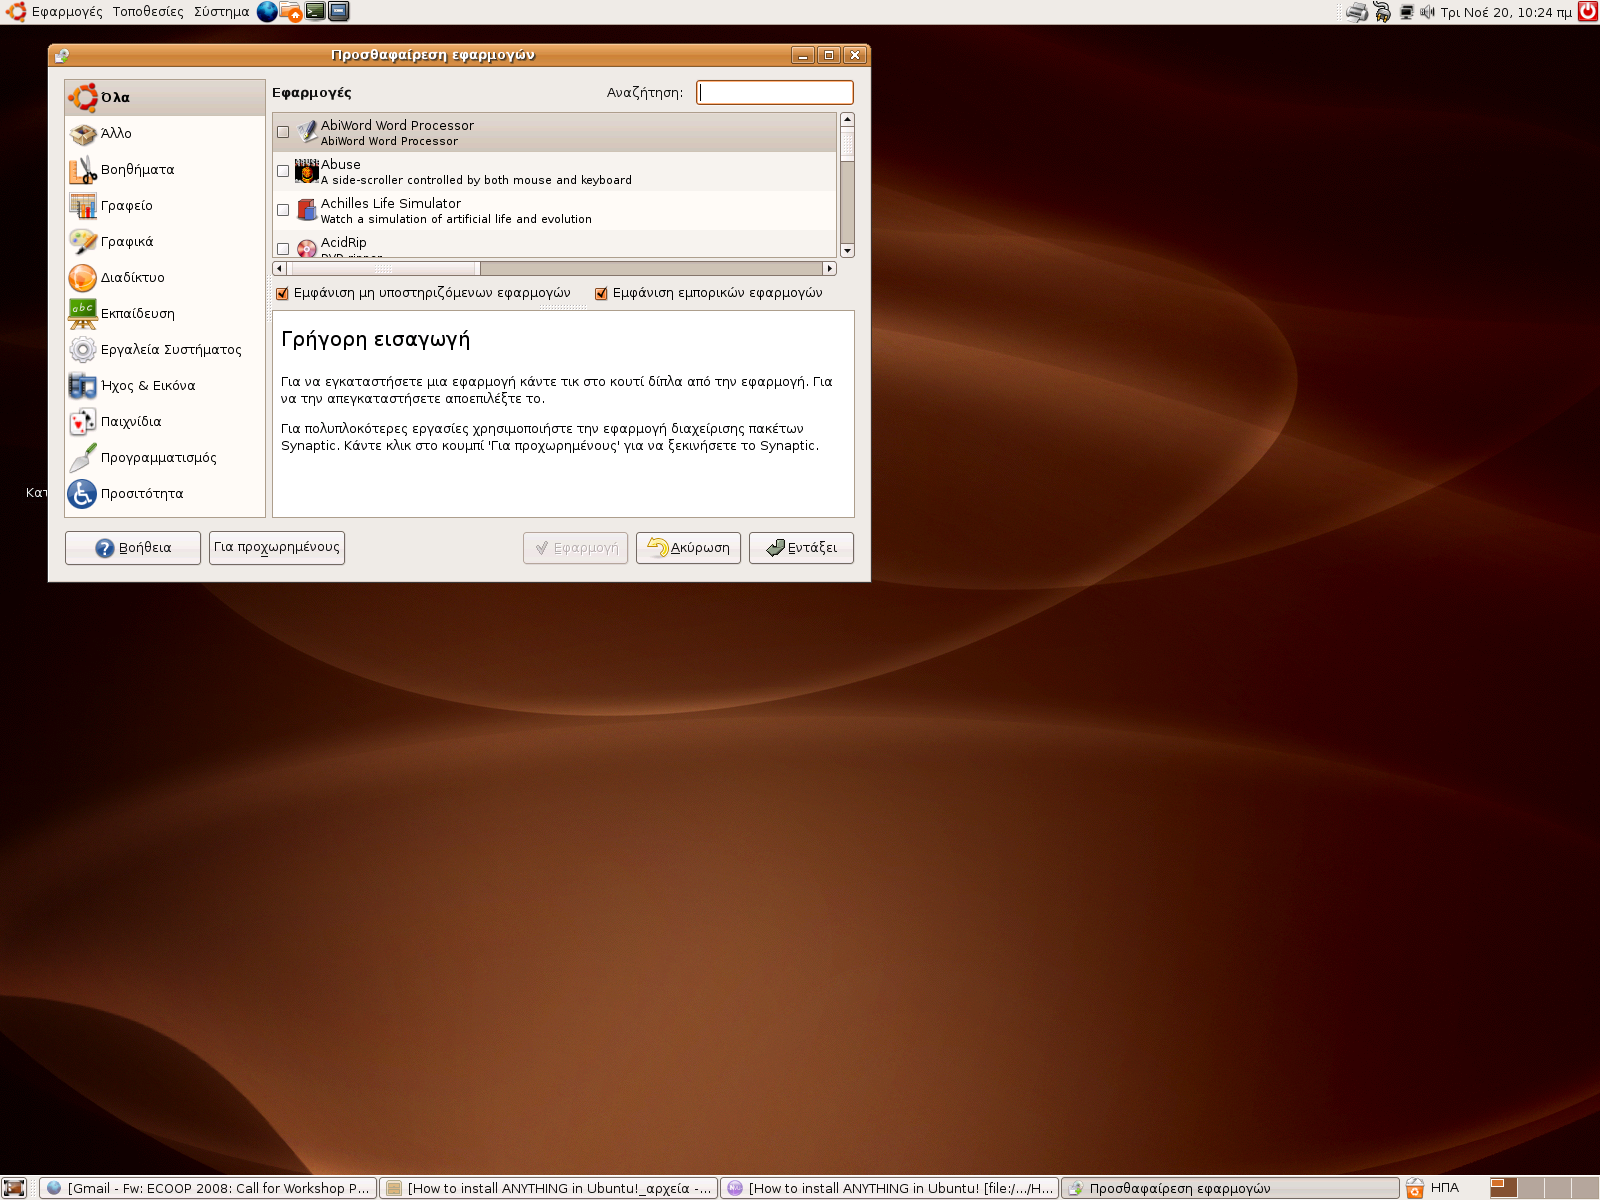Launch the terminal icon in top panel

tap(315, 12)
